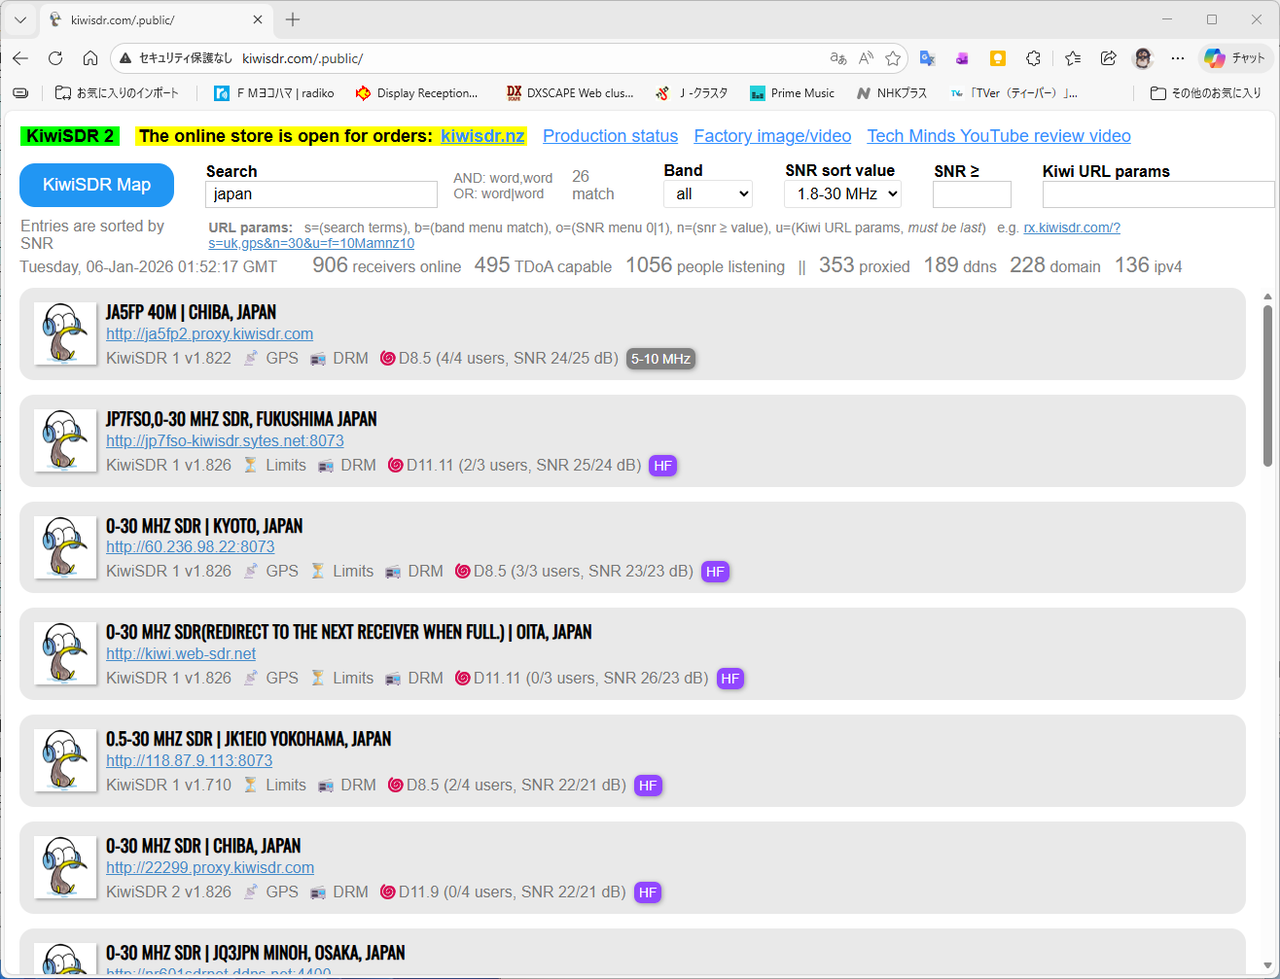The width and height of the screenshot is (1280, 979).
Task: Open the Band dropdown showing all
Action: click(x=708, y=194)
